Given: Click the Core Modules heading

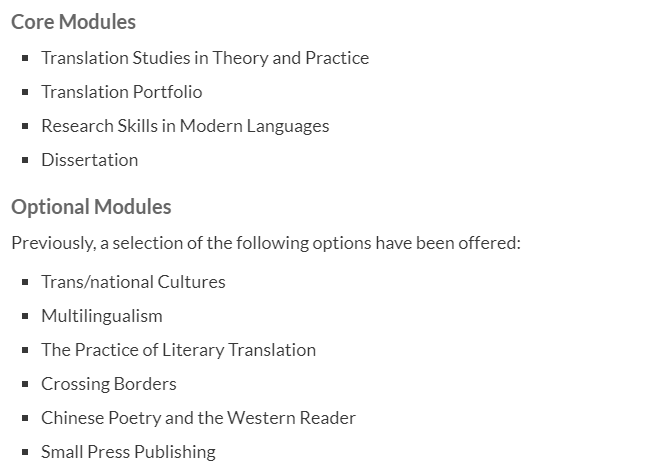Looking at the screenshot, I should pos(73,22).
